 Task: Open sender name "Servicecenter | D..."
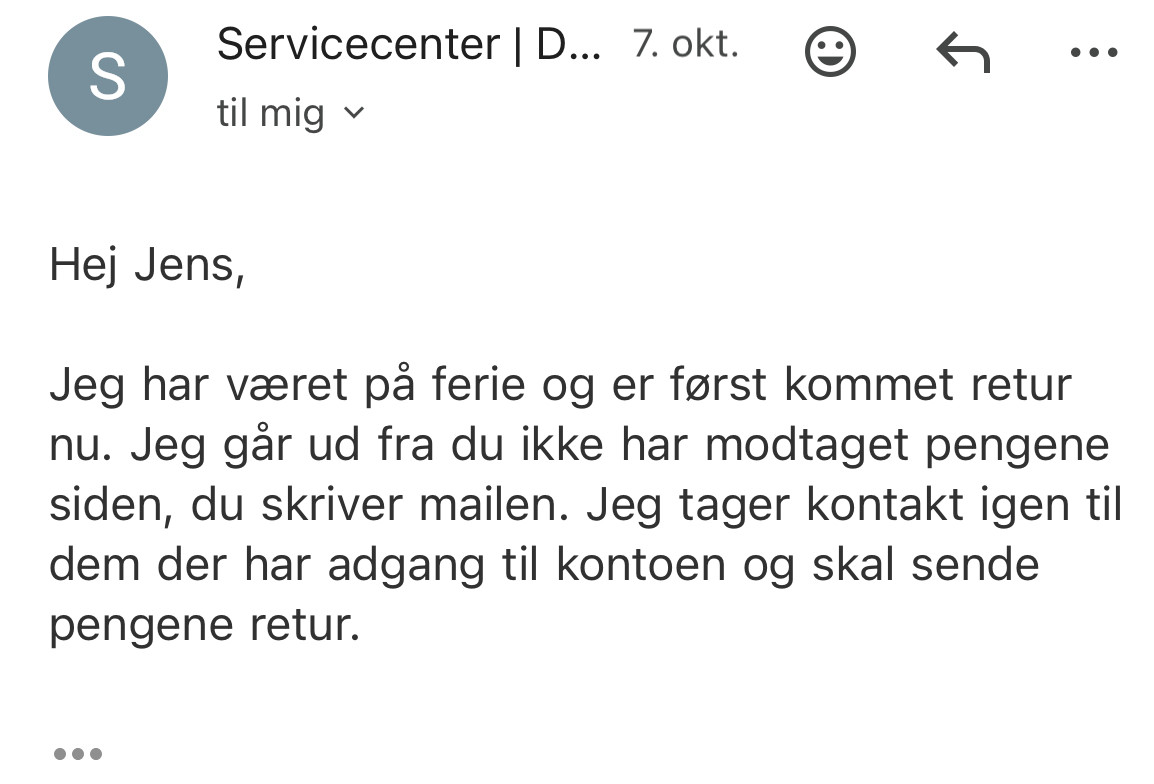point(408,44)
